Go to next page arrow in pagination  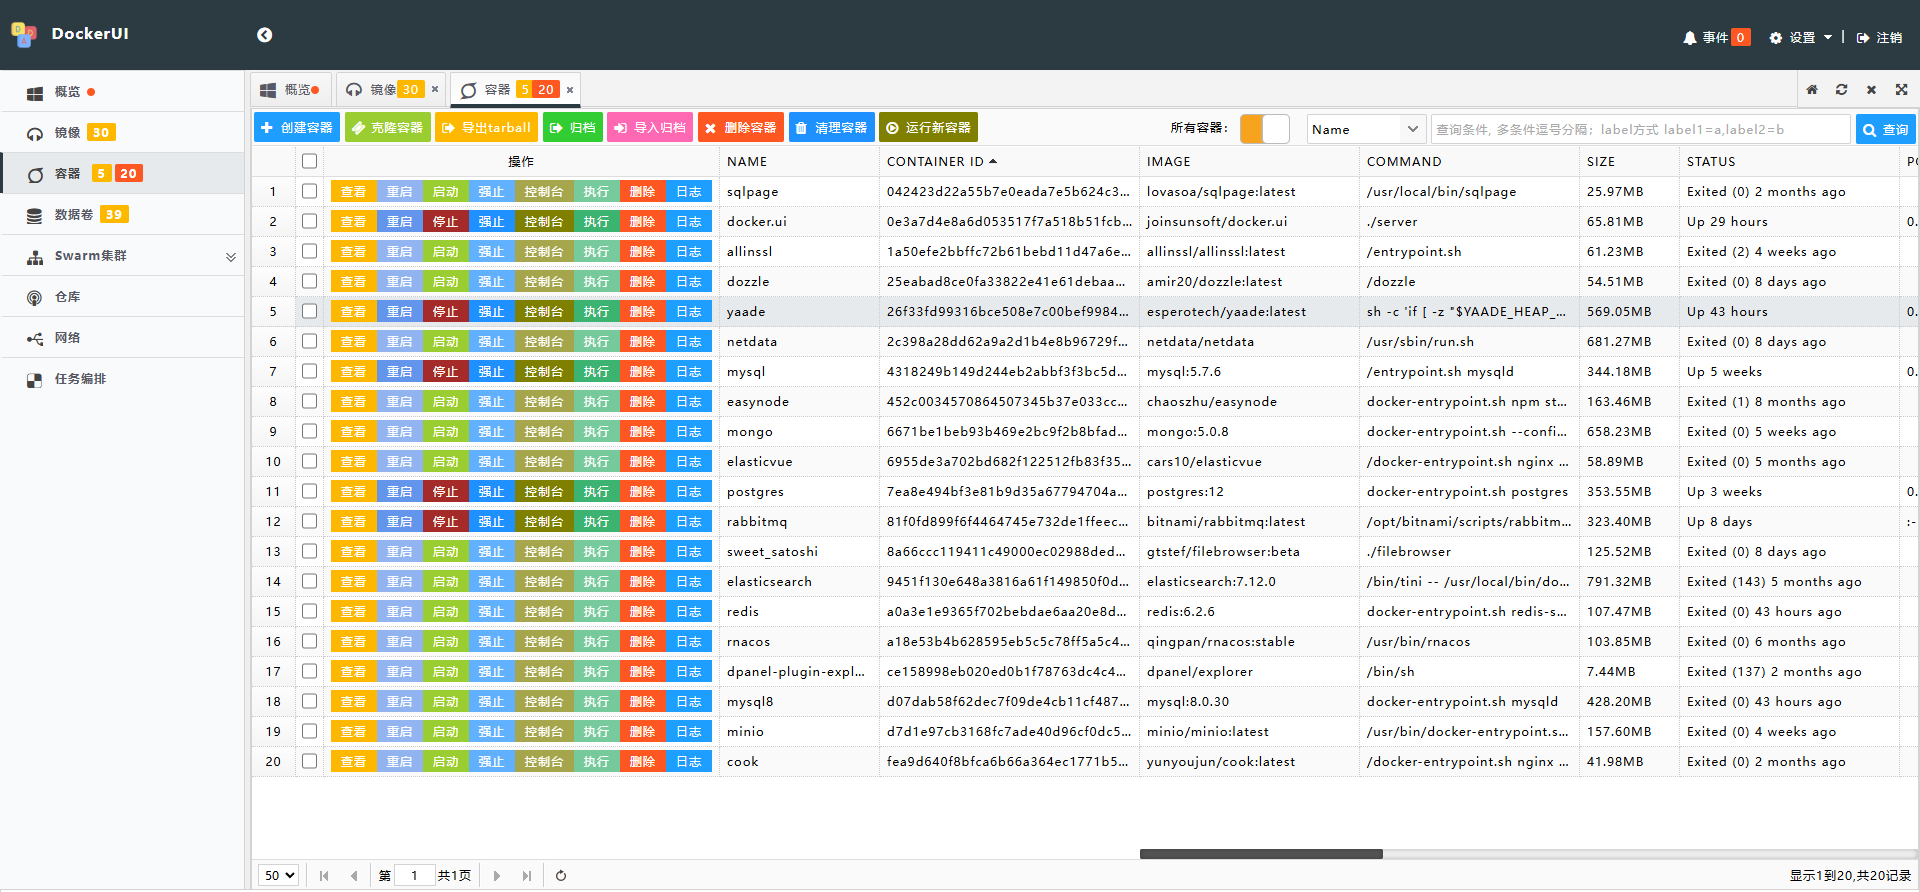click(x=497, y=876)
